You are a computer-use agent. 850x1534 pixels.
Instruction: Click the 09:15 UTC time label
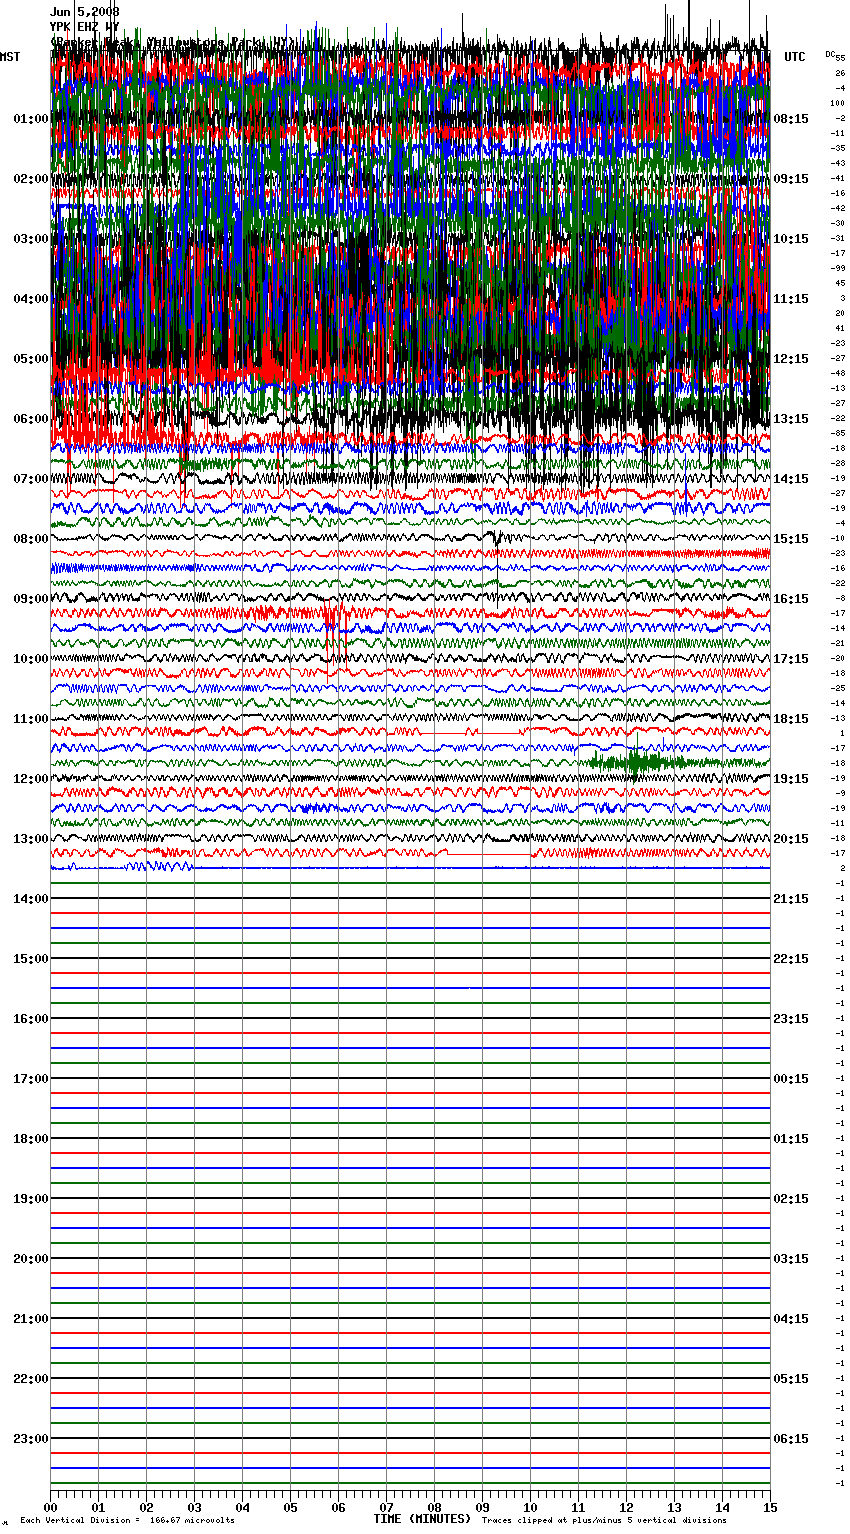(x=791, y=179)
